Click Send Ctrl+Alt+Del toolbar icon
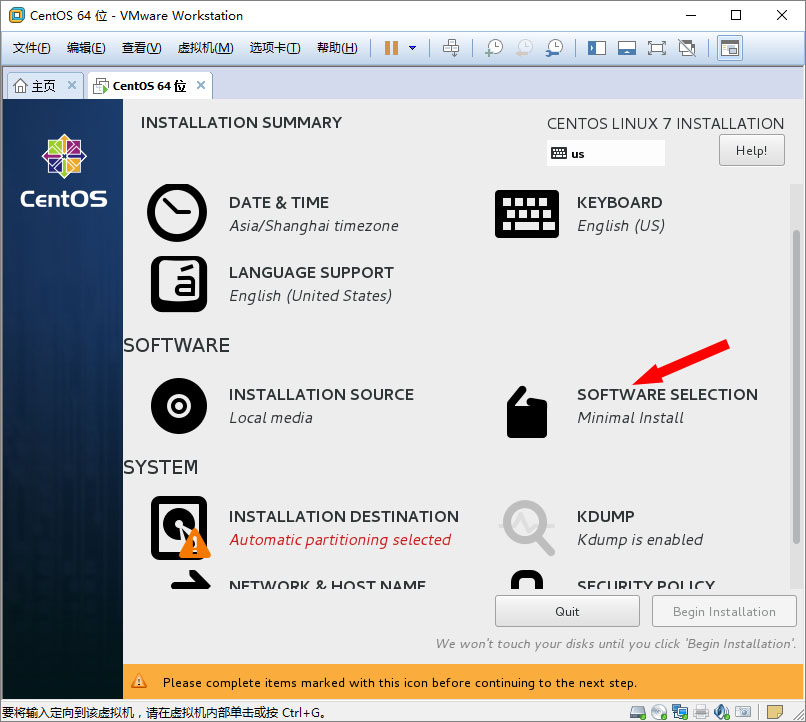The image size is (806, 722). point(451,48)
